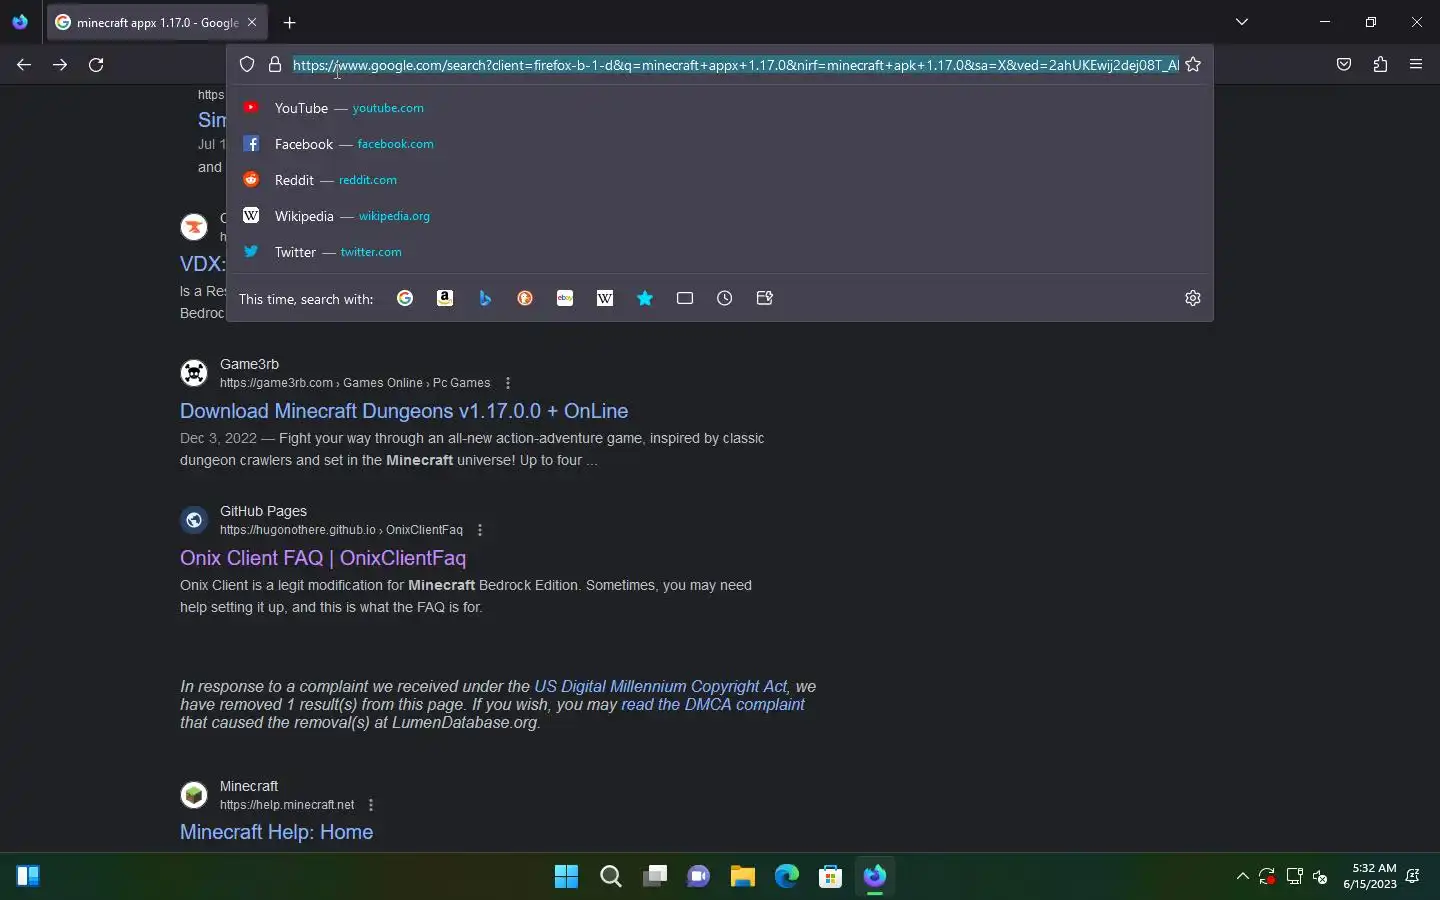1440x900 pixels.
Task: Open Minecraft Help: Home result
Action: coord(276,832)
